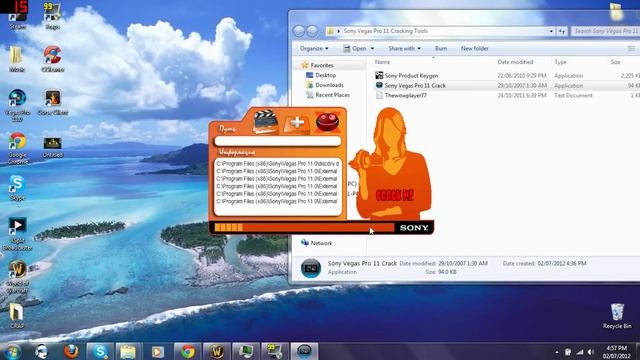
Task: Sort by the Type column header
Action: [560, 62]
